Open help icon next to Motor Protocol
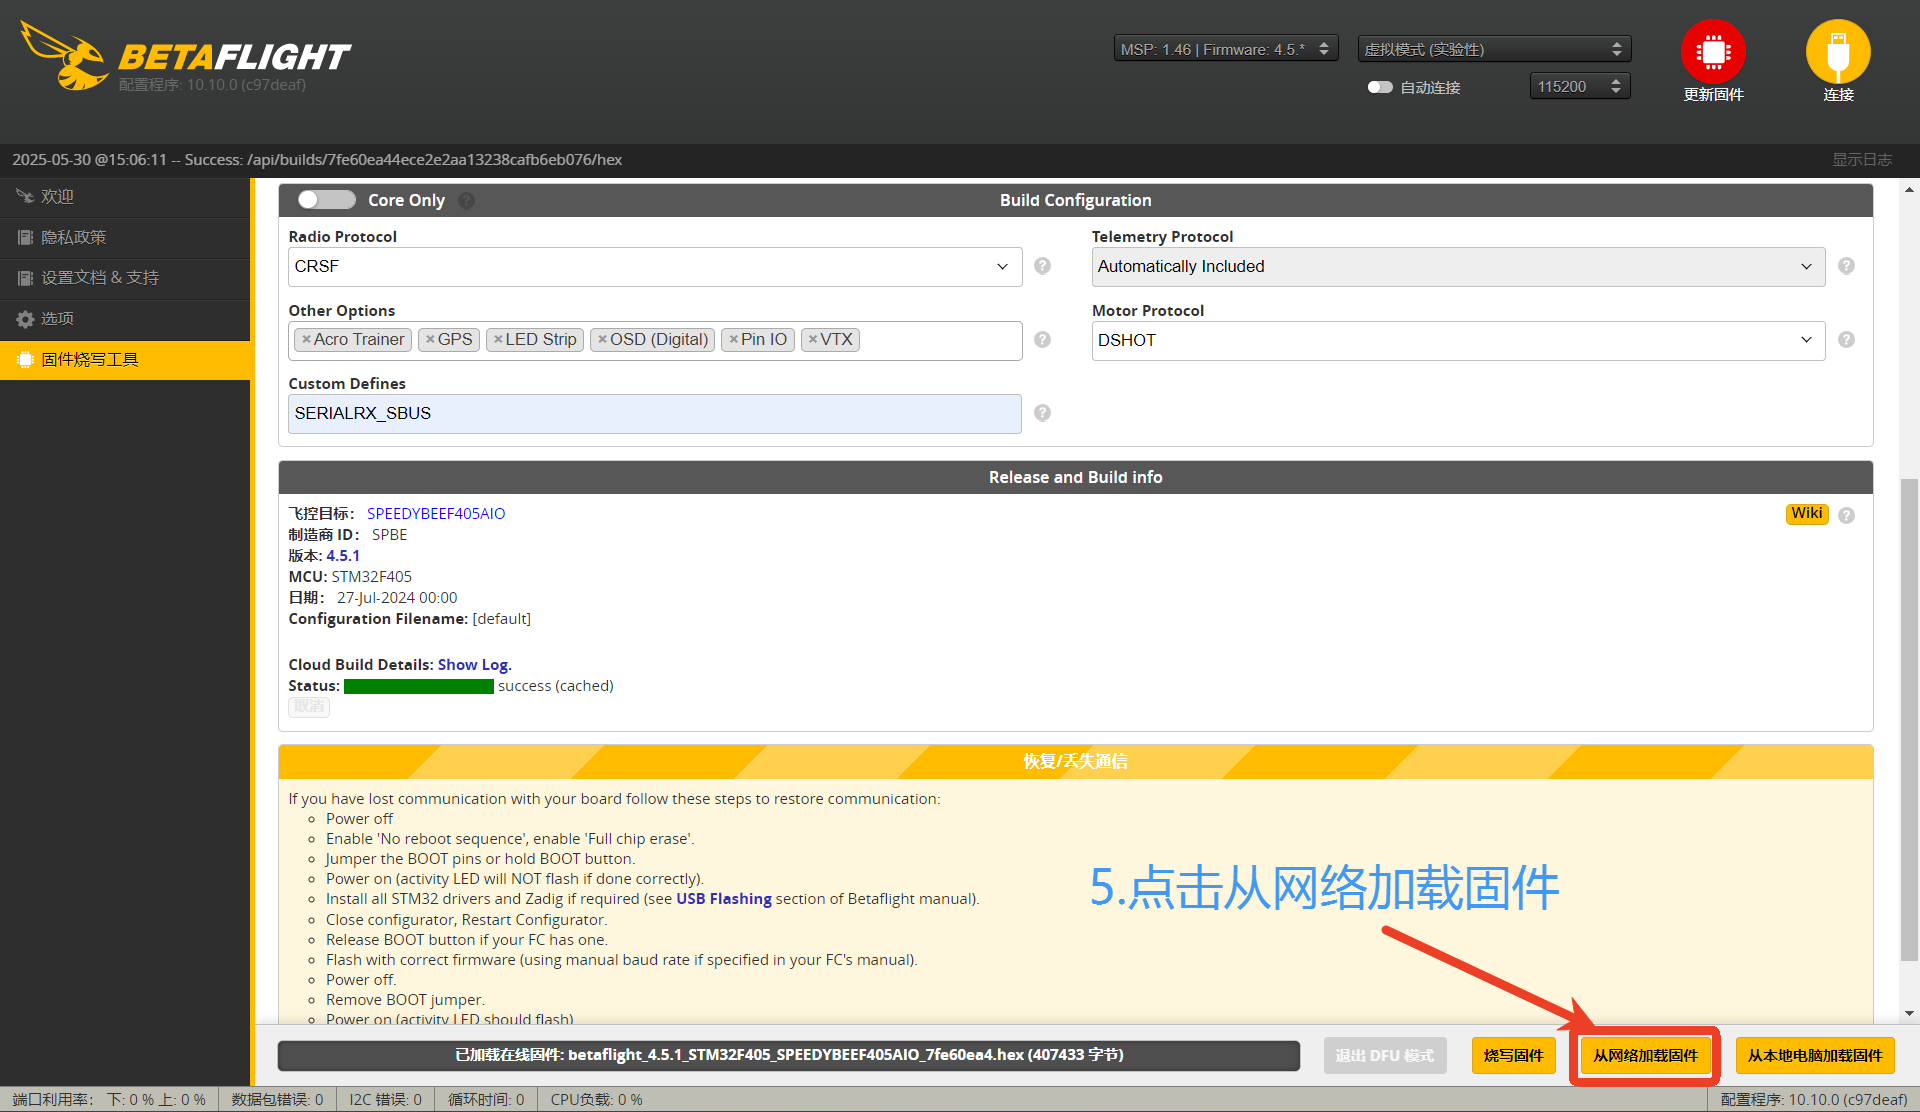The width and height of the screenshot is (1920, 1112). point(1846,340)
